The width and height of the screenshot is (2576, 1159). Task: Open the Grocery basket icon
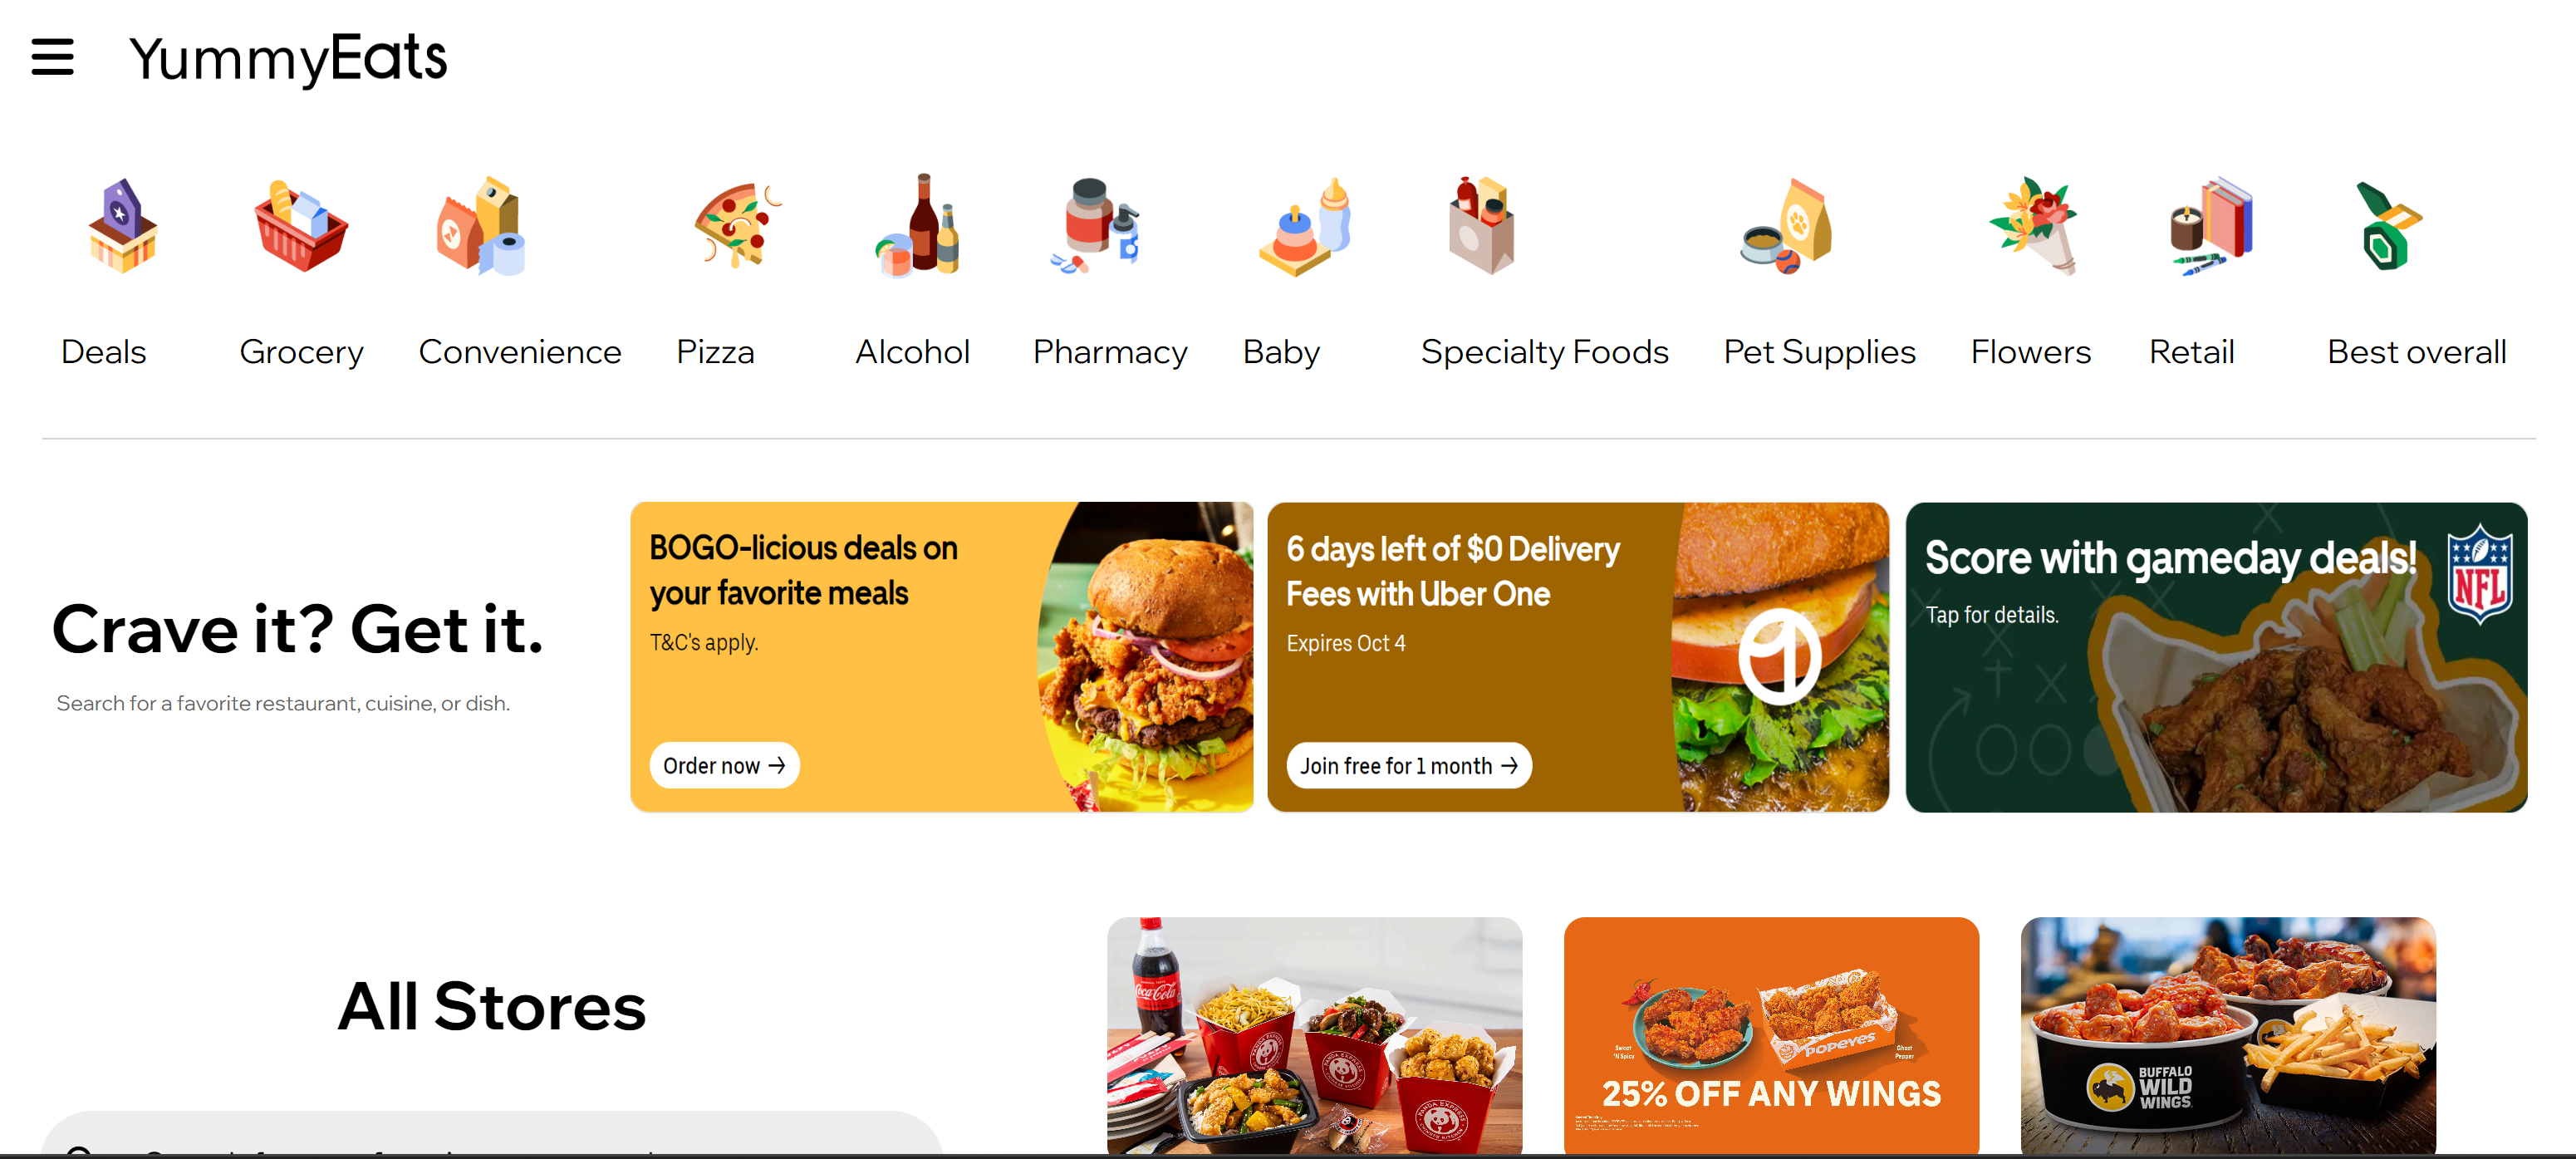pyautogui.click(x=301, y=225)
